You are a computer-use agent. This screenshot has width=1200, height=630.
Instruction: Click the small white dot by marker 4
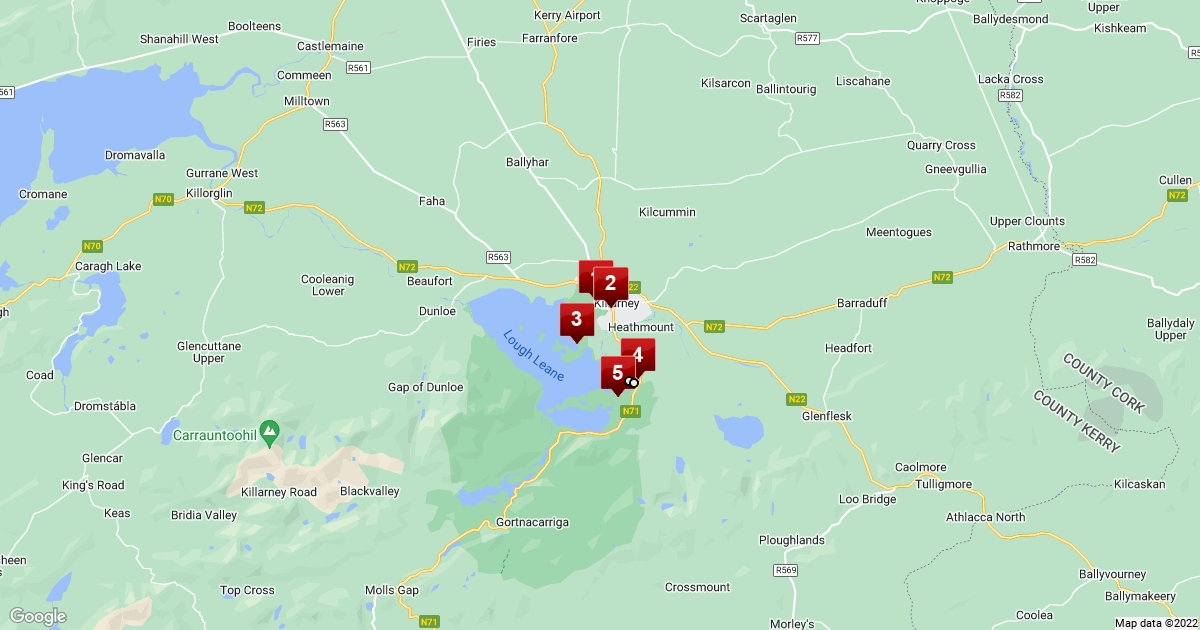click(632, 382)
